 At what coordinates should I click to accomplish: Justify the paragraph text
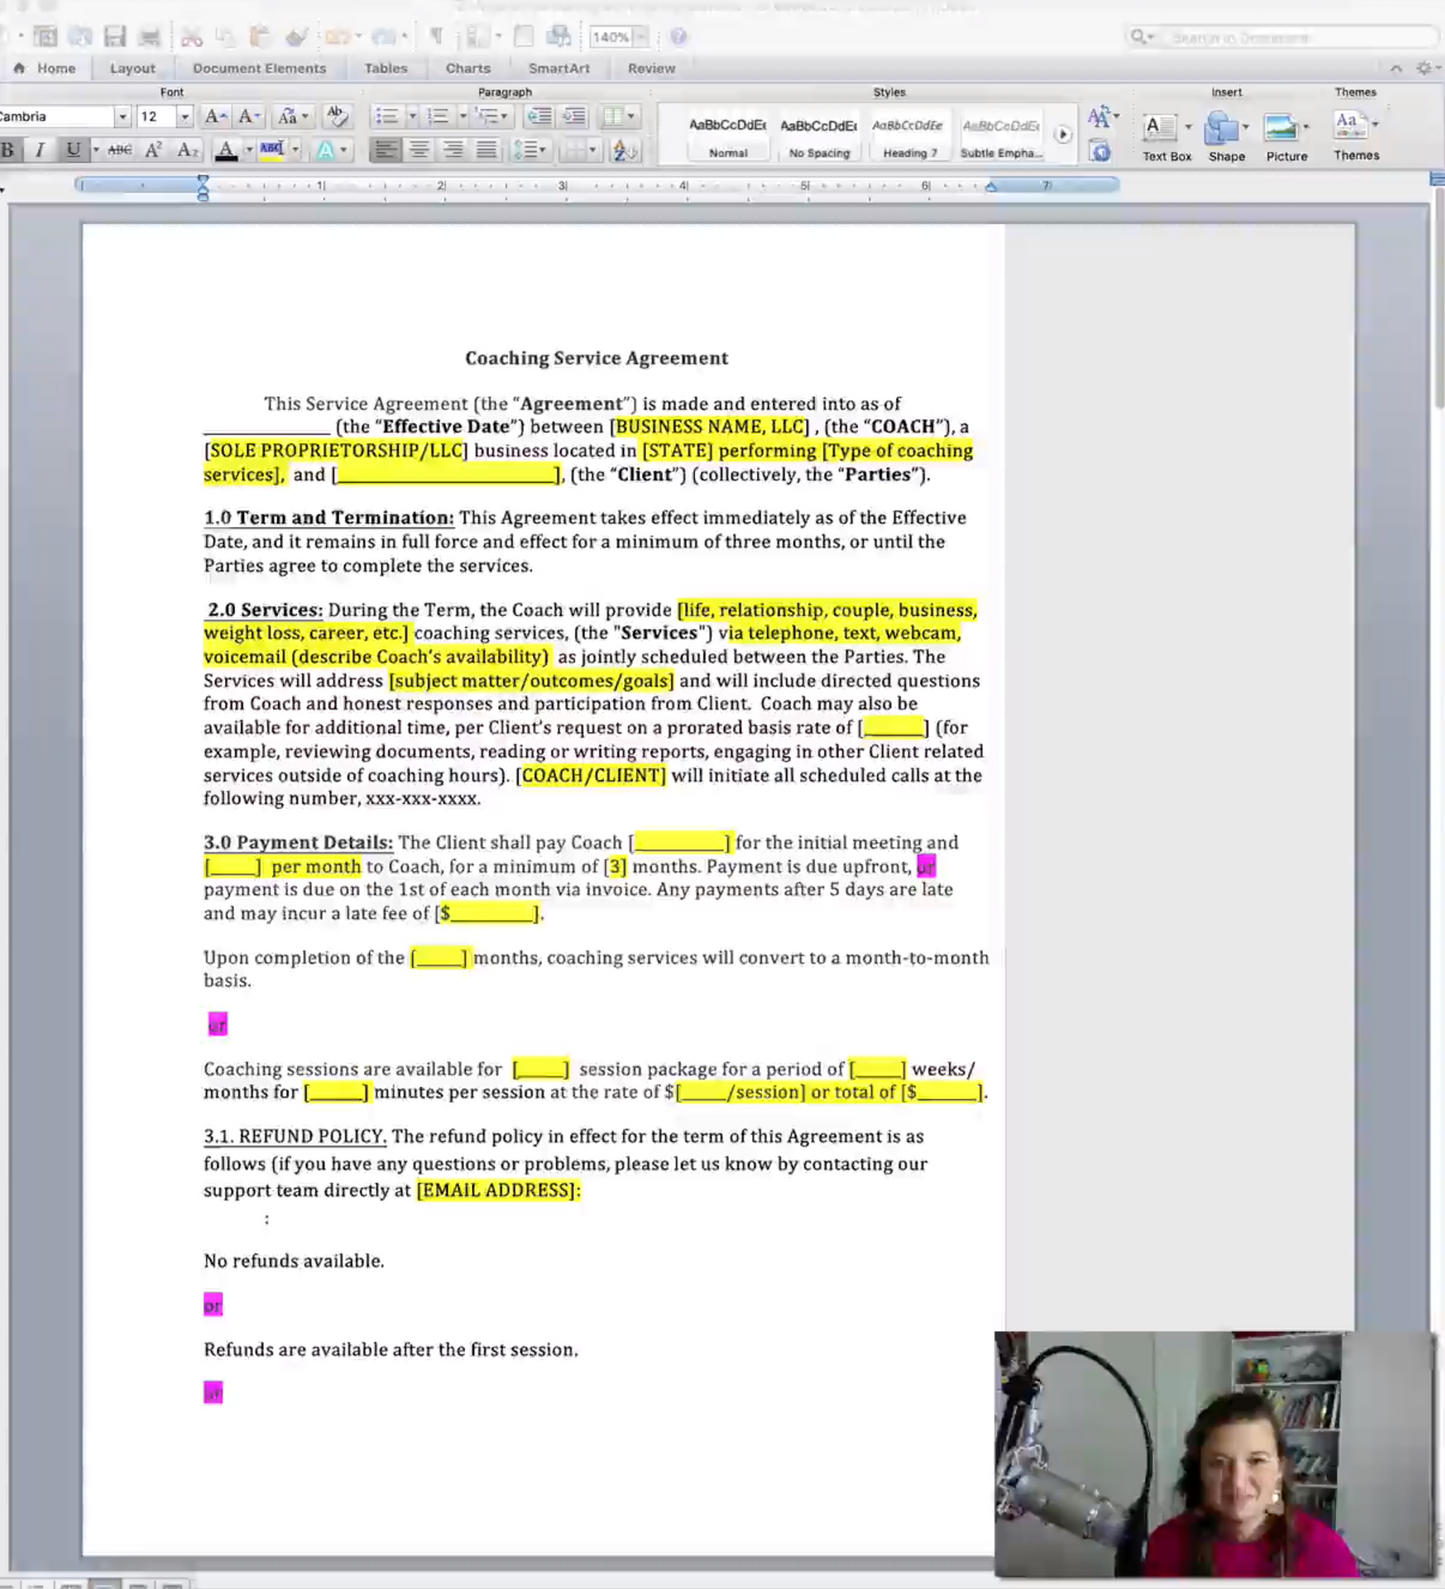[x=486, y=150]
